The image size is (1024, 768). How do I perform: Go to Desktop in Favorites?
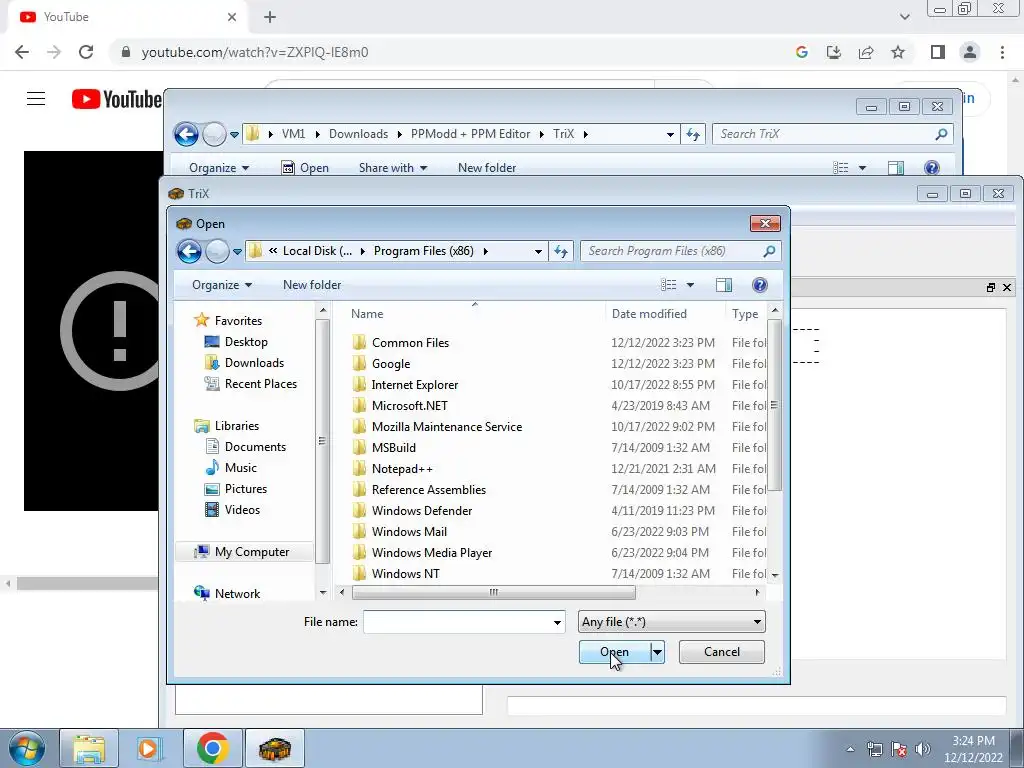click(x=246, y=342)
